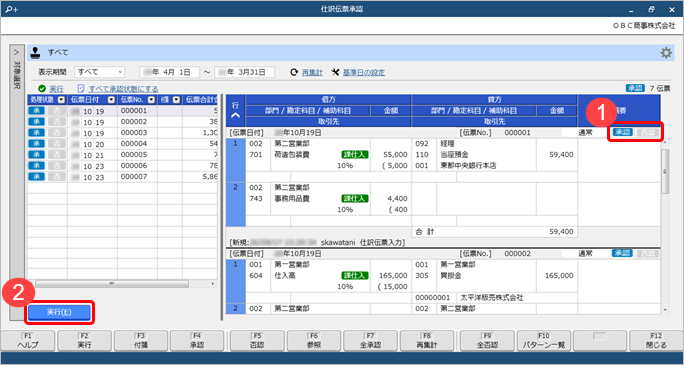Toggle 承 for slip 000005 in list
684x365 pixels.
pos(37,154)
